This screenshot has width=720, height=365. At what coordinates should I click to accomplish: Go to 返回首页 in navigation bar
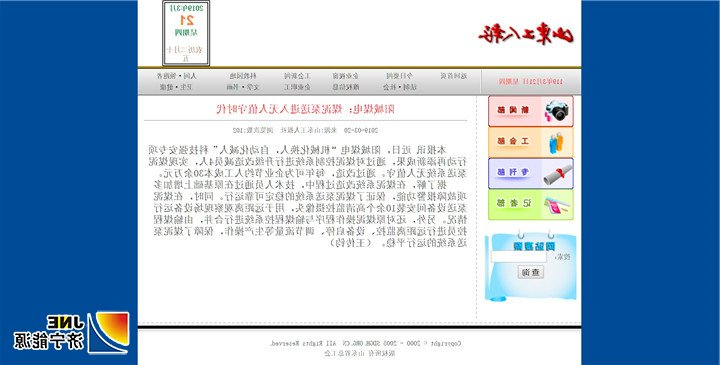click(x=454, y=76)
